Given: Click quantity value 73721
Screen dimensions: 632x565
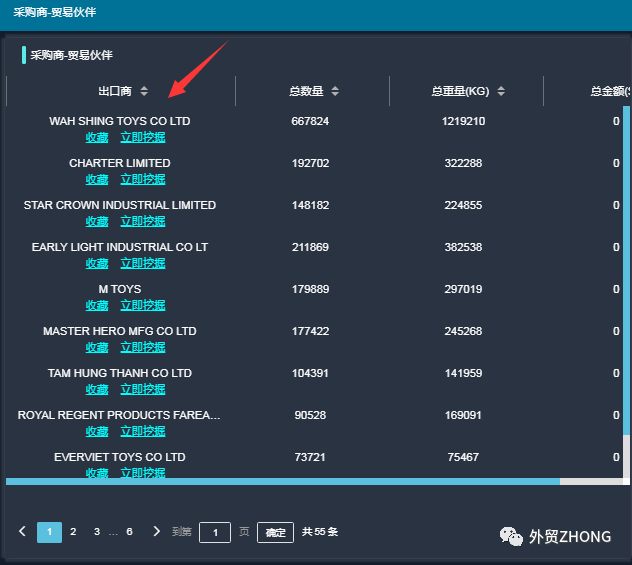Looking at the screenshot, I should (x=310, y=457).
